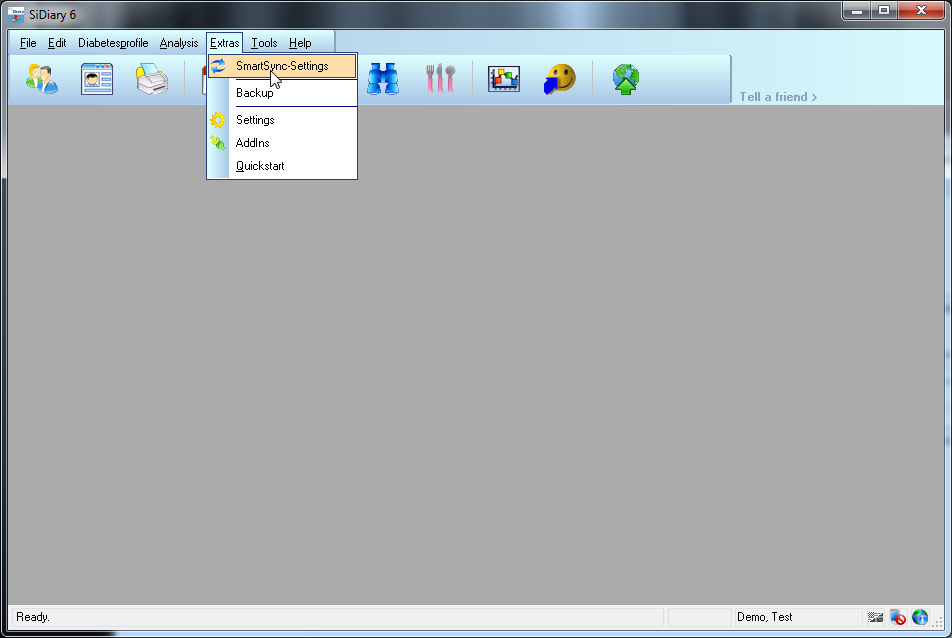Open the profile card icon in toolbar
Image resolution: width=952 pixels, height=638 pixels.
click(97, 79)
